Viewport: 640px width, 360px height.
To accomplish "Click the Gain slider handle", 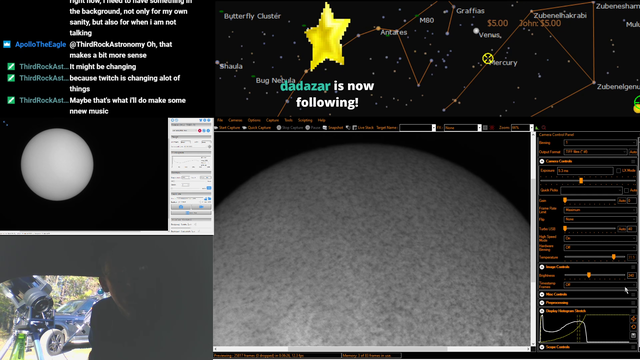I will pyautogui.click(x=565, y=200).
